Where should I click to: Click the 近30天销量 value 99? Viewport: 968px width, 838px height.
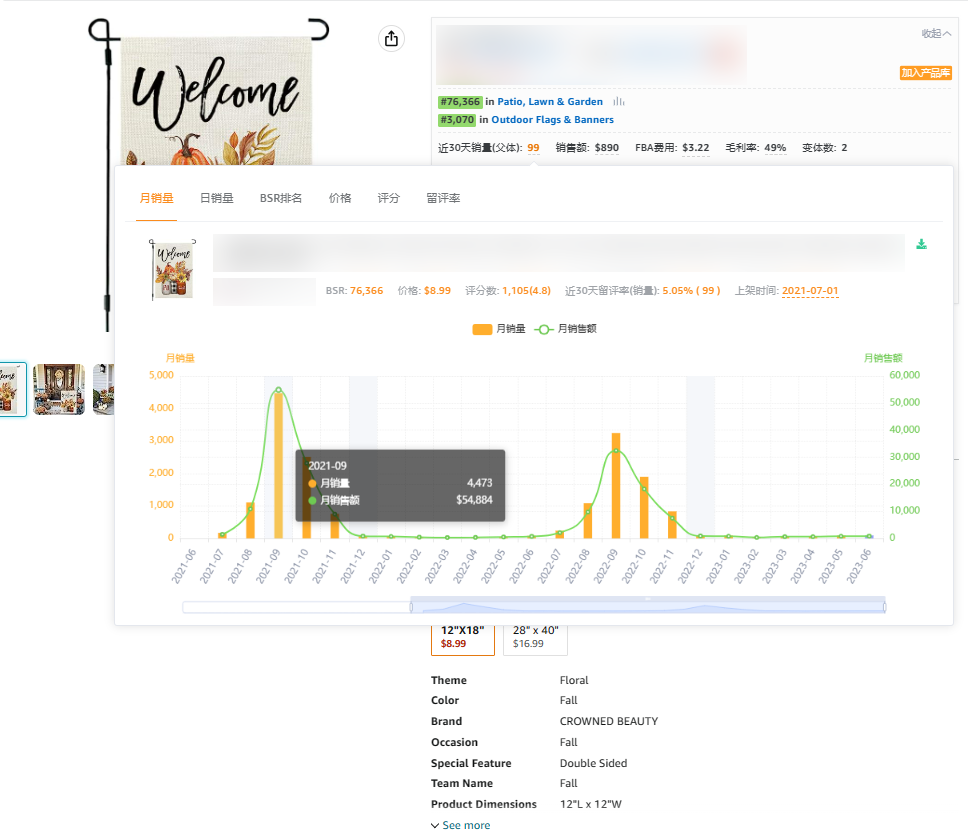coord(533,148)
